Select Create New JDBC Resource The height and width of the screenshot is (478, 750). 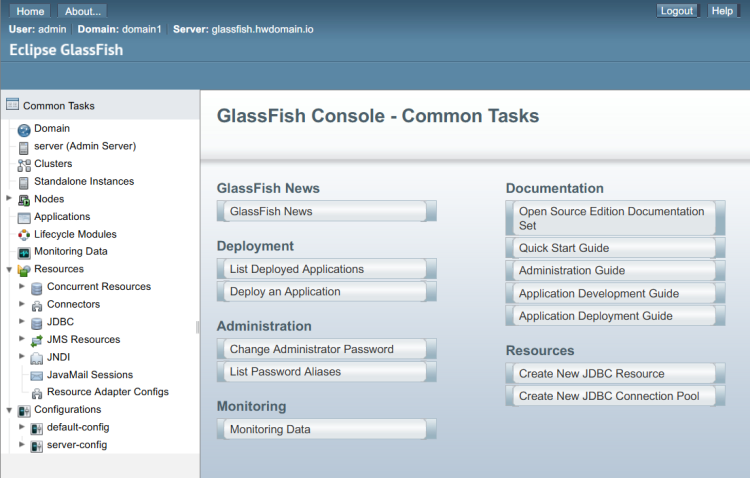615,373
